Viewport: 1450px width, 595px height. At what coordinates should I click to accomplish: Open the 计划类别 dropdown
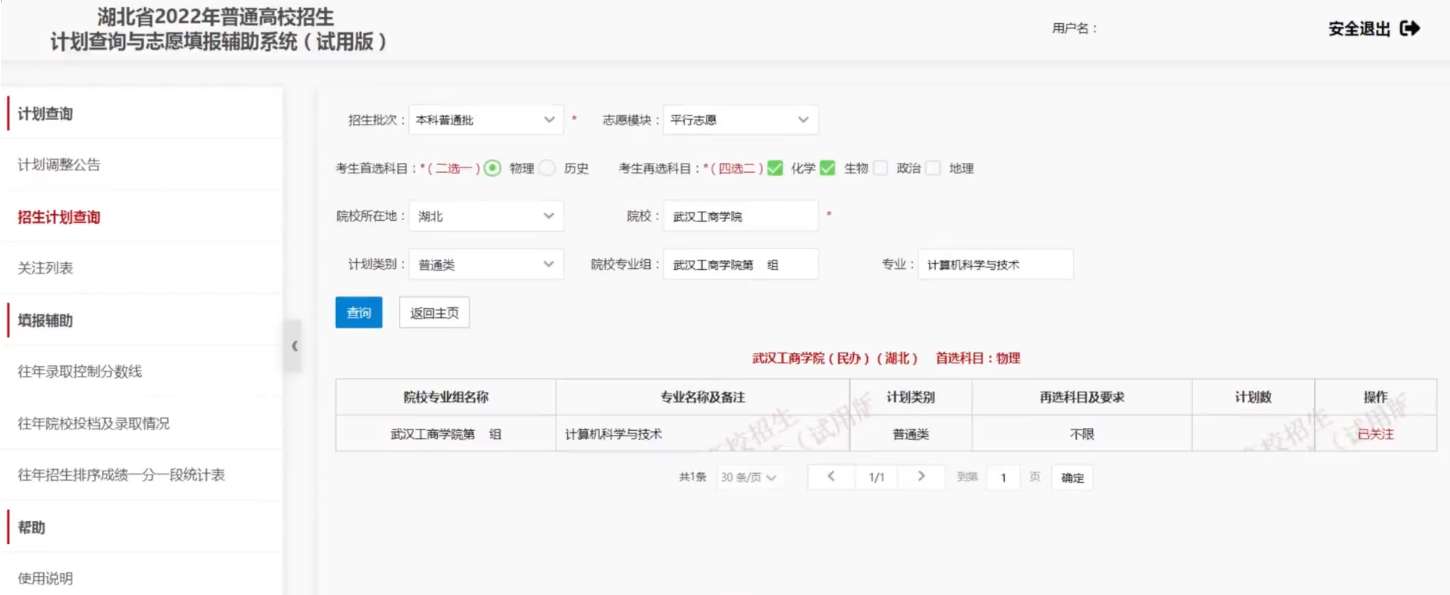[486, 265]
